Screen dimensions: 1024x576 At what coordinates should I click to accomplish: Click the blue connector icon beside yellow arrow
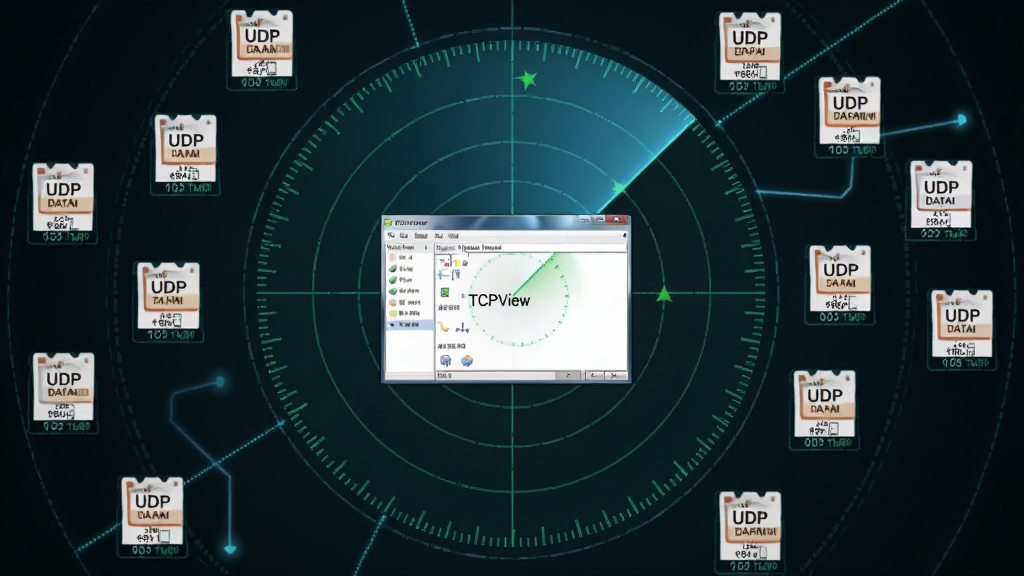coord(462,329)
